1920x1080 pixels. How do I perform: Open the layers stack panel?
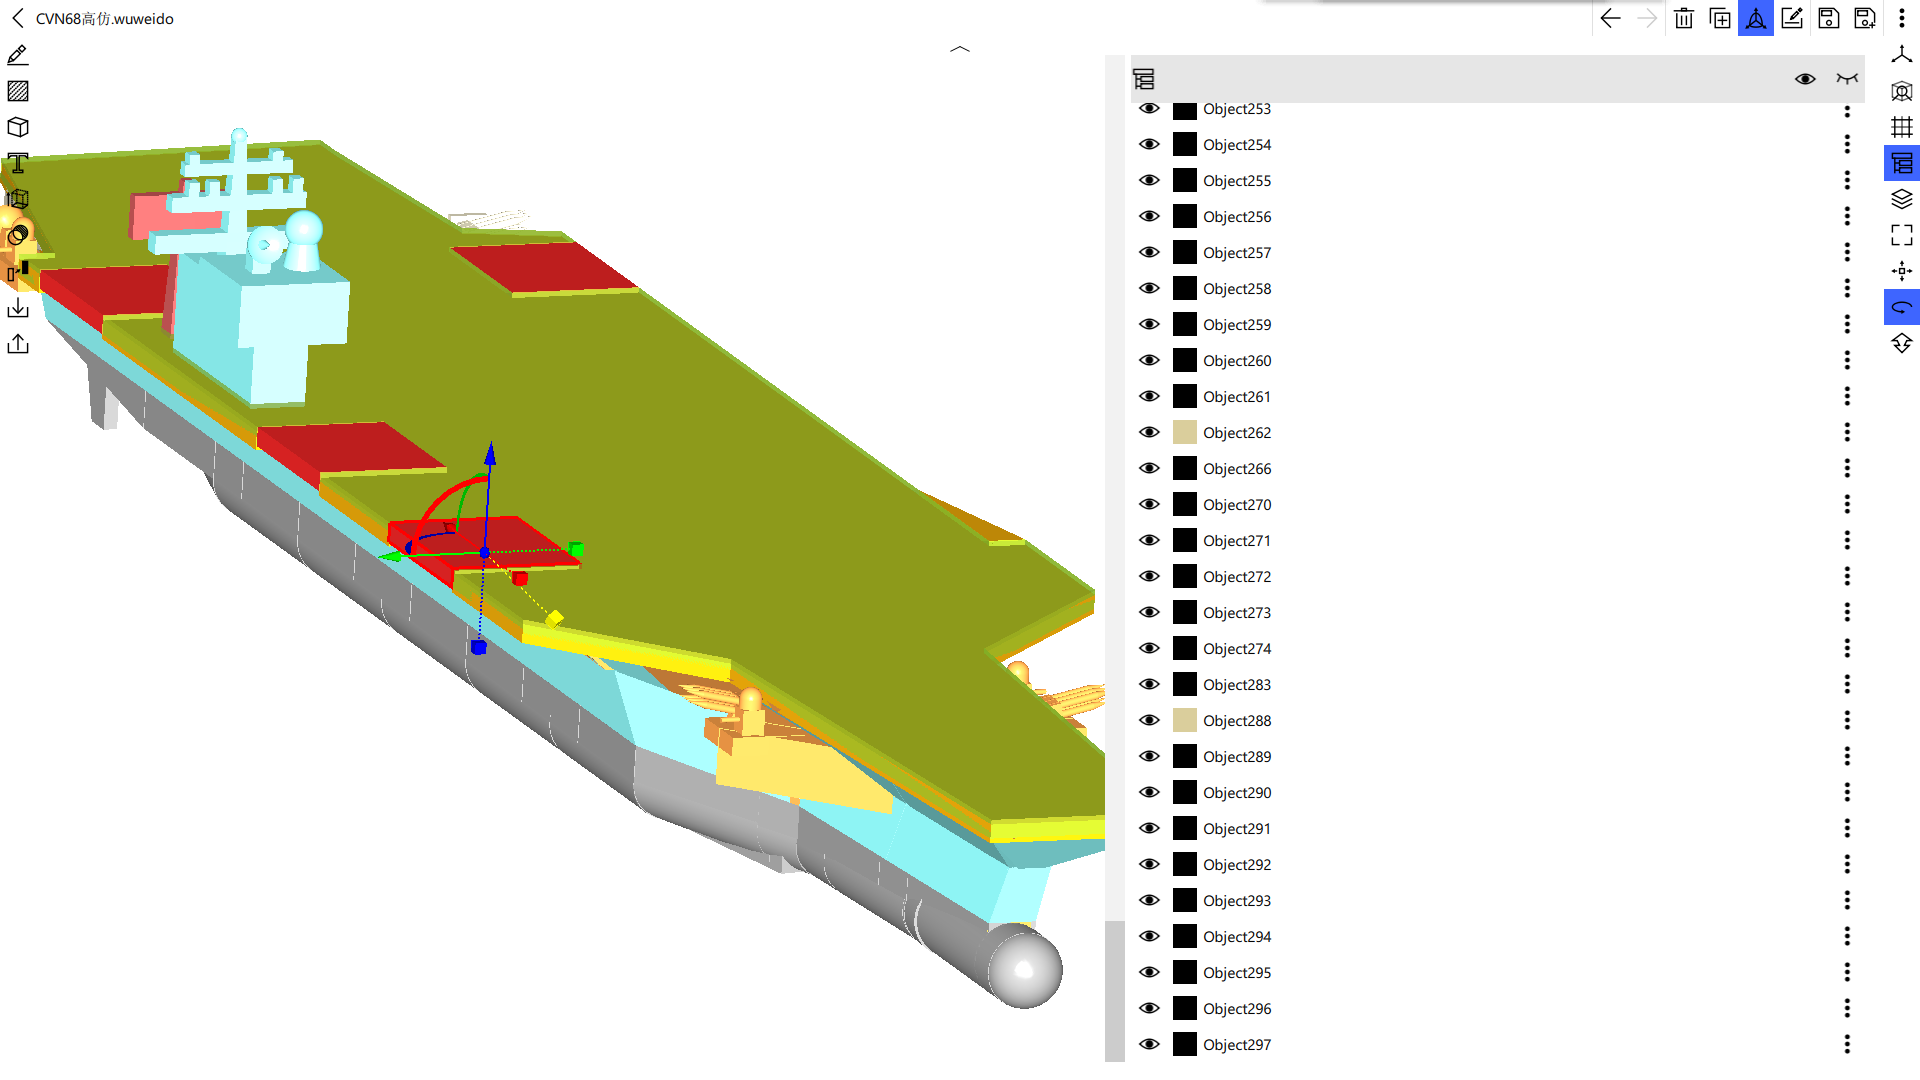click(x=1902, y=199)
